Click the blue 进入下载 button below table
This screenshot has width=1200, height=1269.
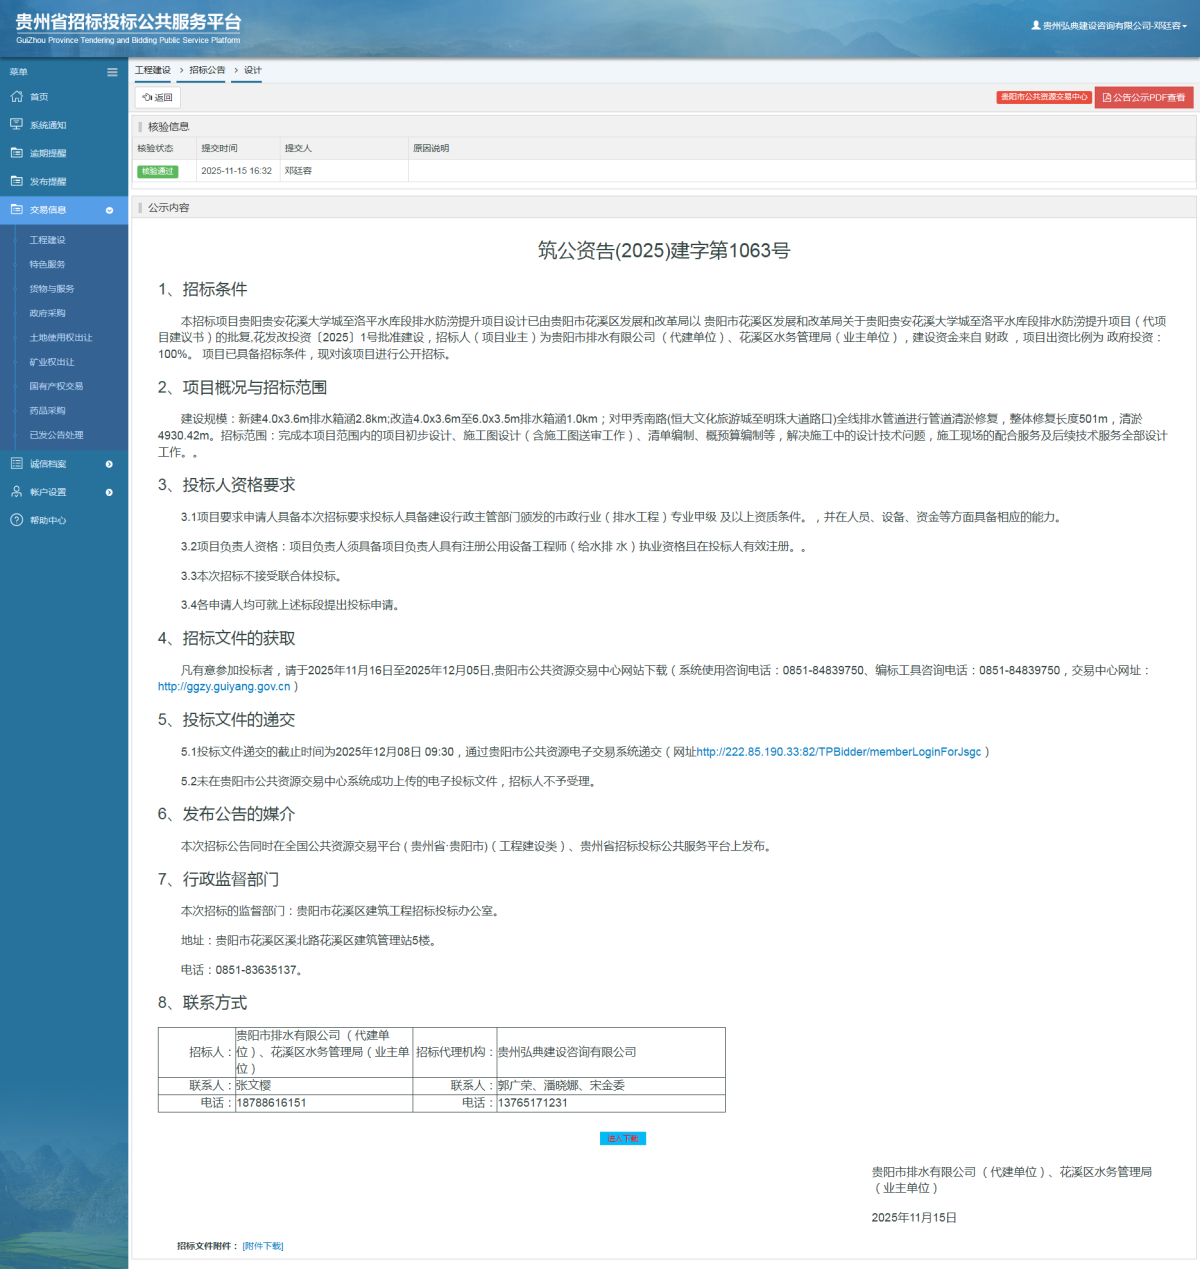tap(625, 1138)
